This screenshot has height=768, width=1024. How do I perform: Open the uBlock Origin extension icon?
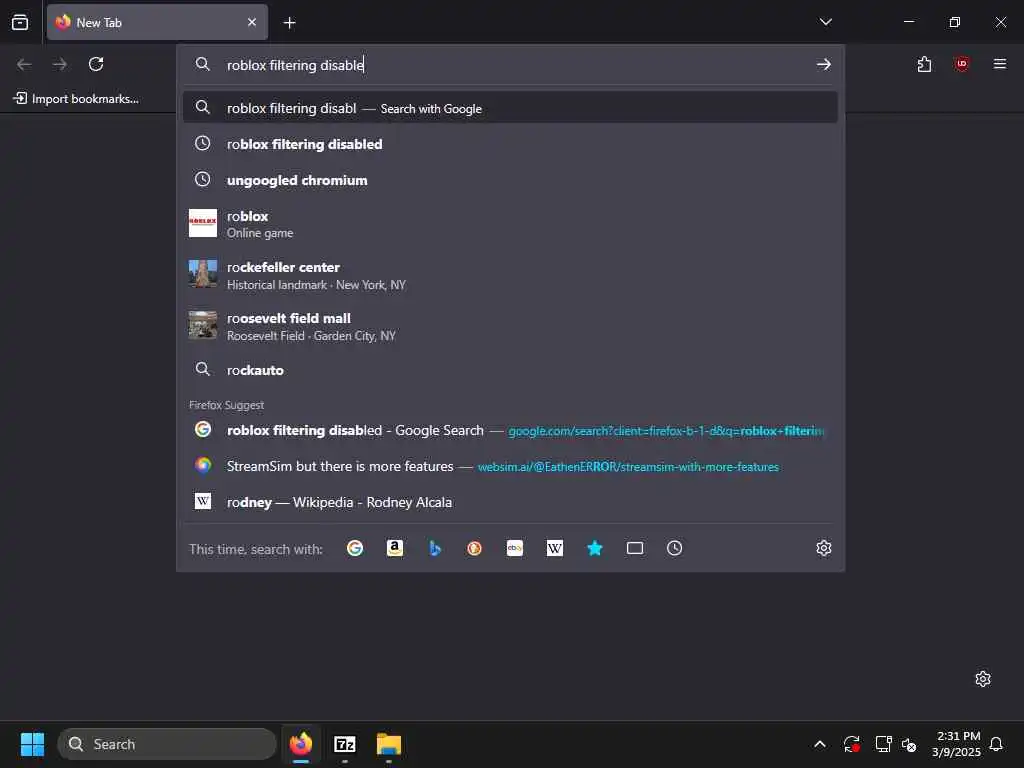961,64
